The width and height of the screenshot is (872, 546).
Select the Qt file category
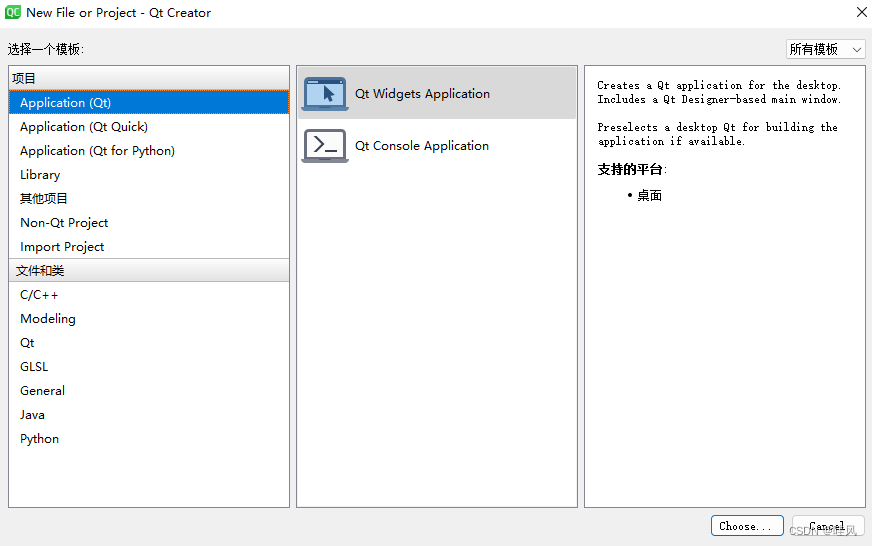tap(149, 343)
